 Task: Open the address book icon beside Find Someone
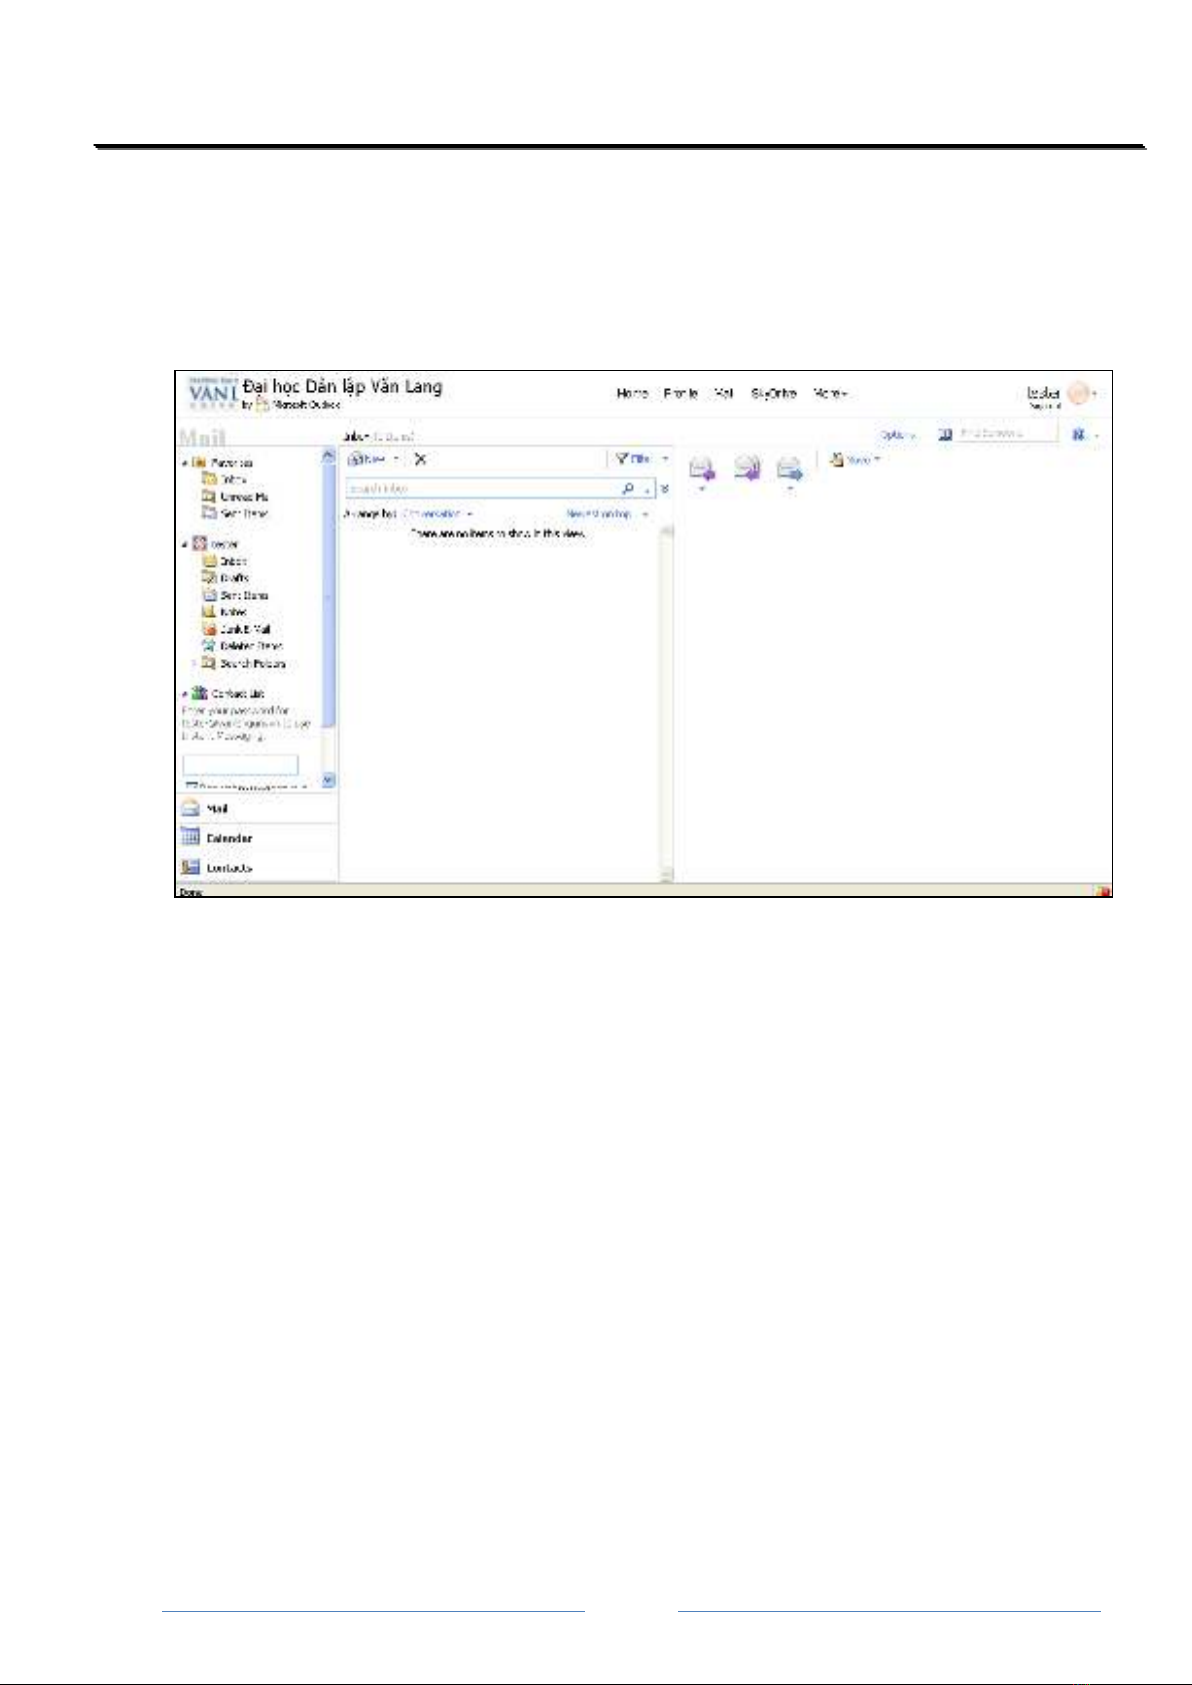tap(945, 434)
